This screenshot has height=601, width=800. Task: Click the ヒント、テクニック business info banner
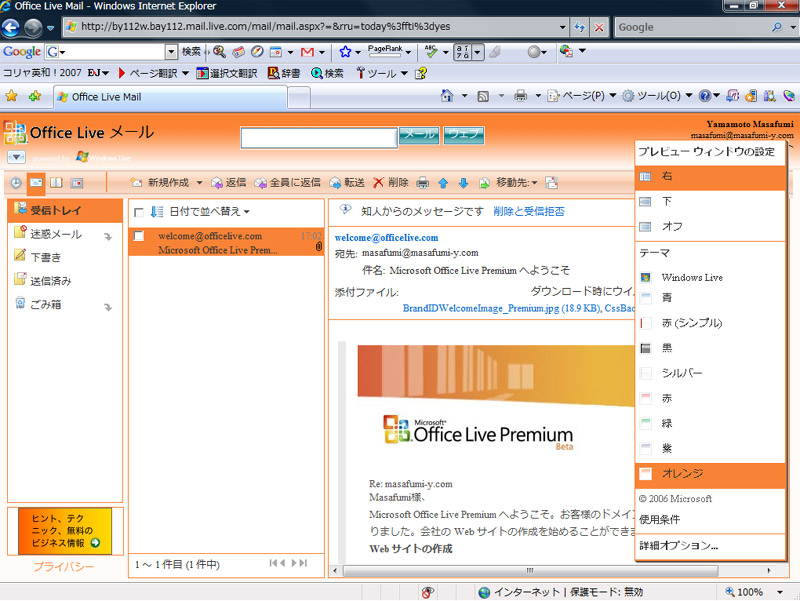point(65,531)
